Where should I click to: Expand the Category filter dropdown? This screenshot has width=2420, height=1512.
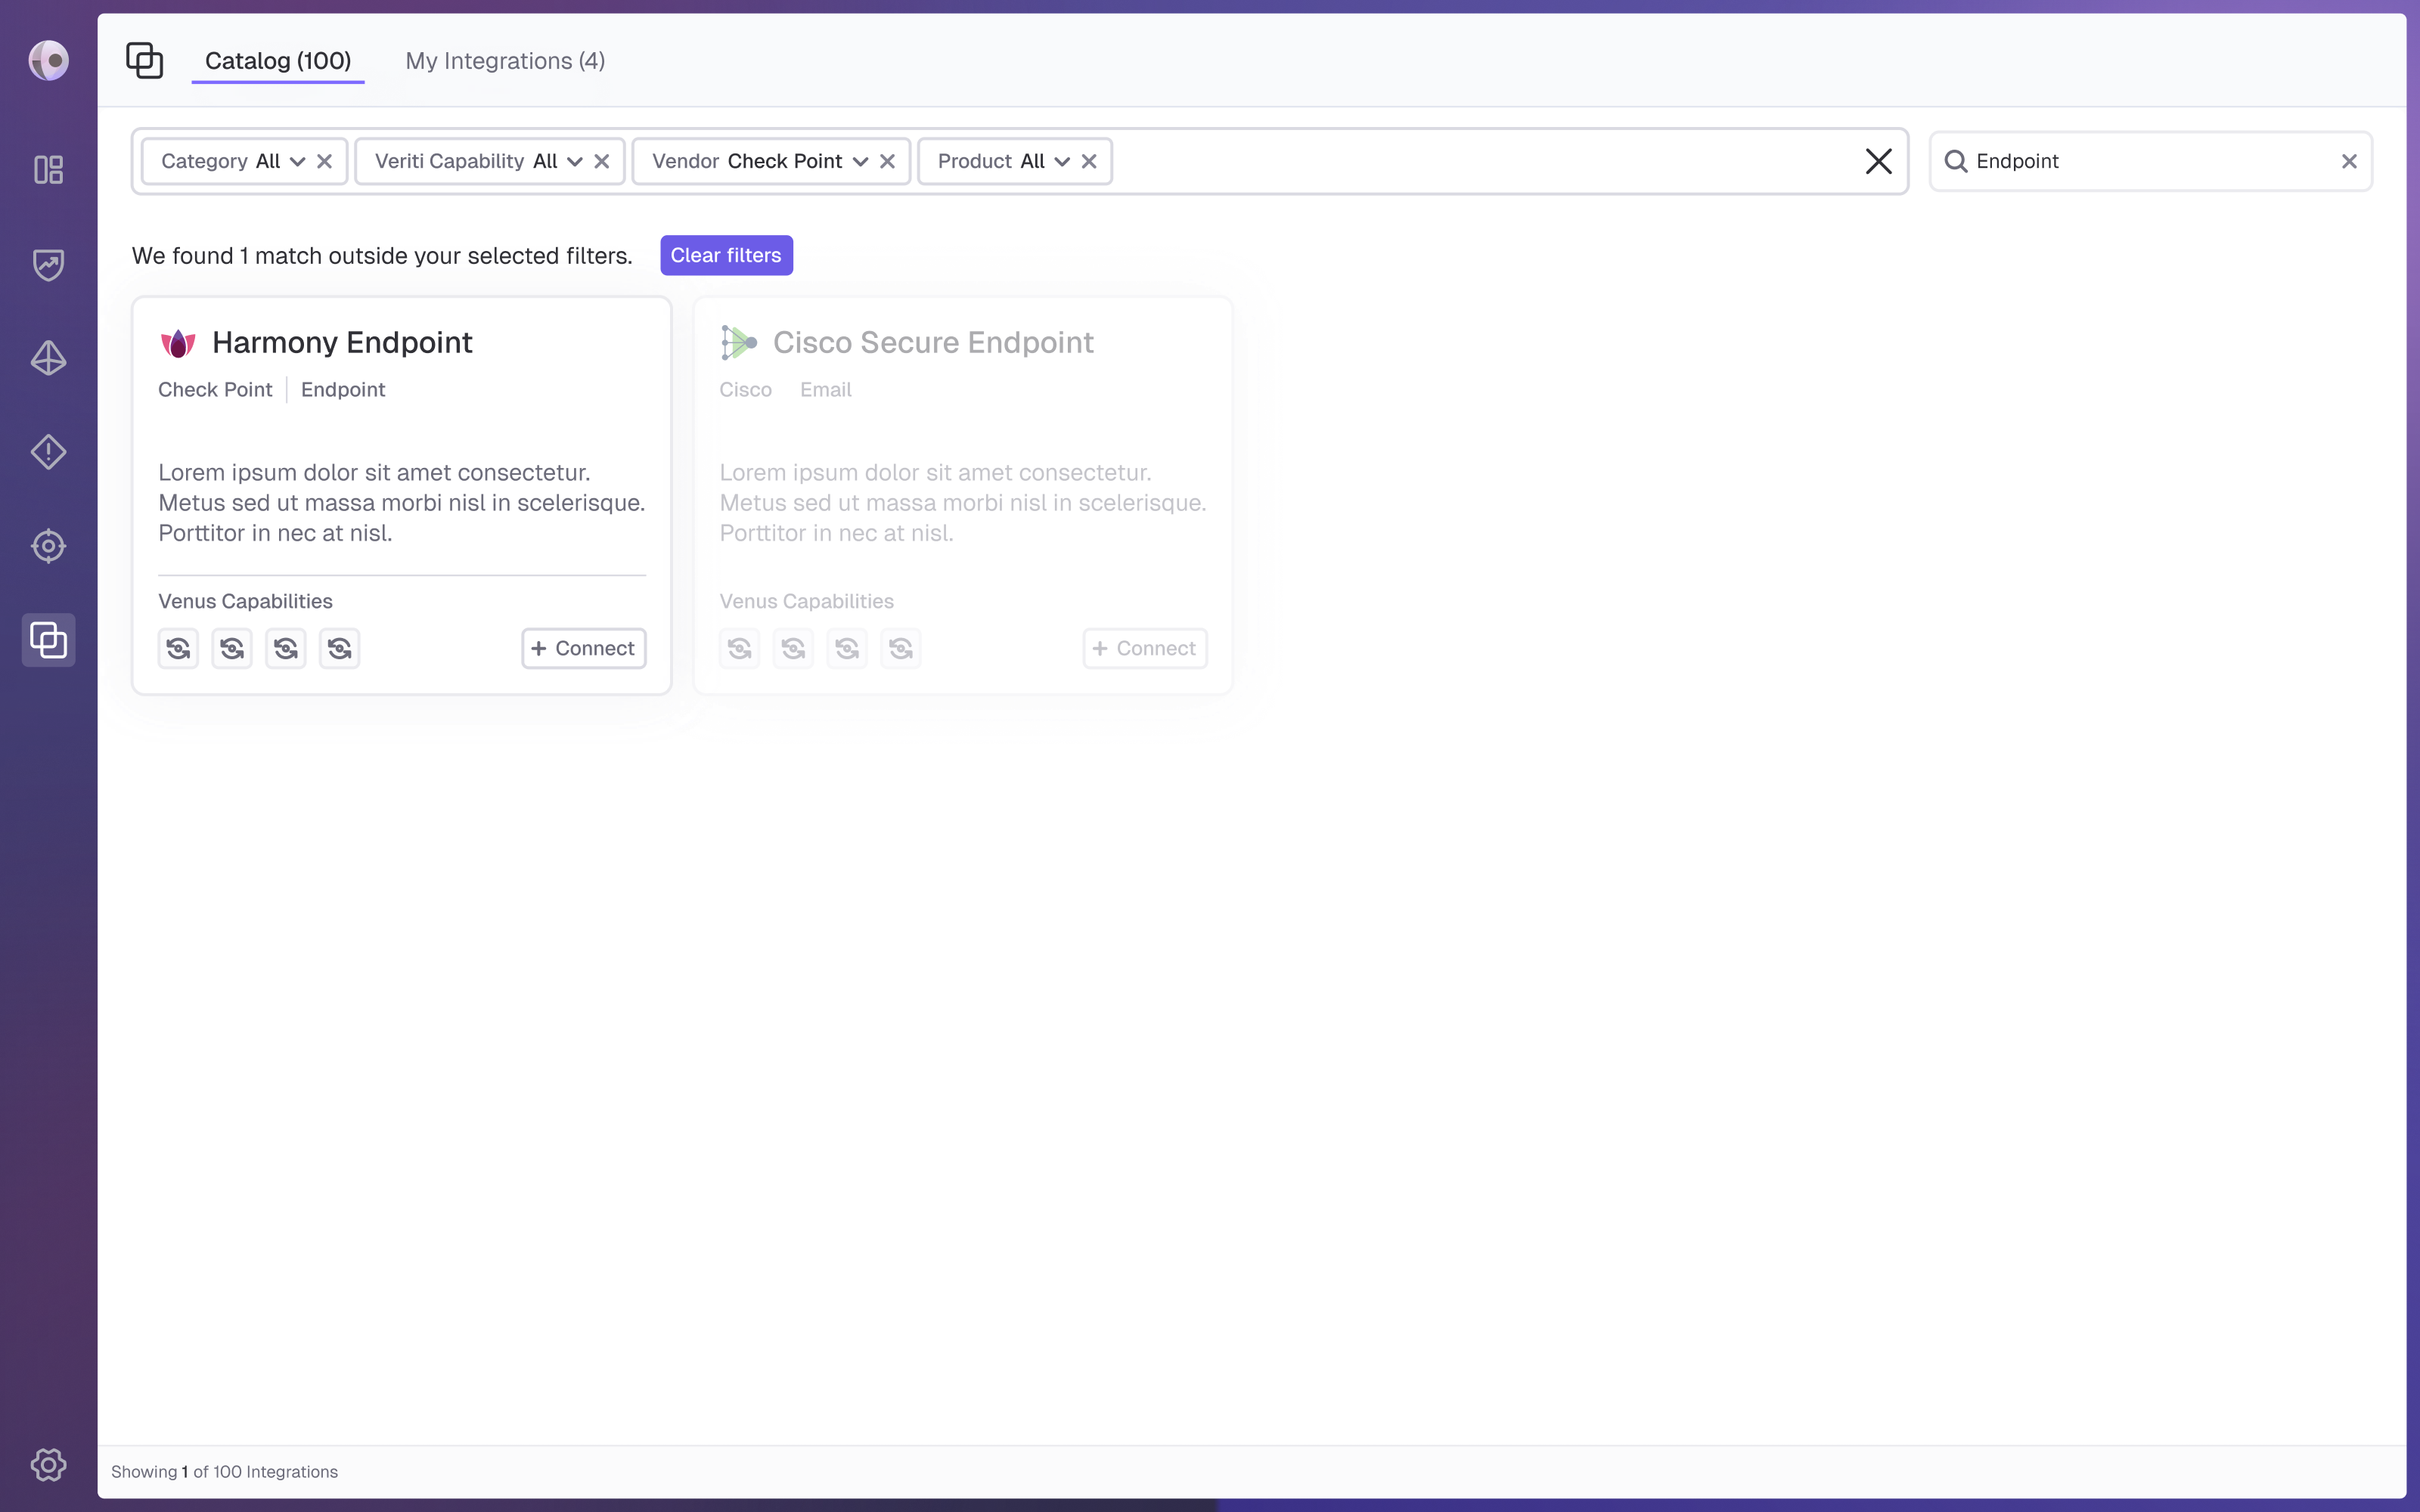click(297, 162)
